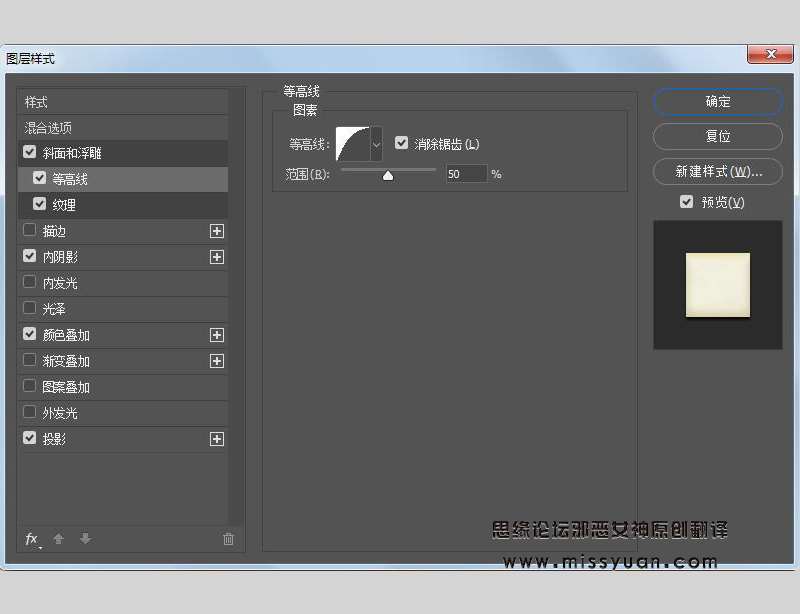Click the 范围 percentage input field
Viewport: 800px width, 614px height.
click(x=466, y=174)
